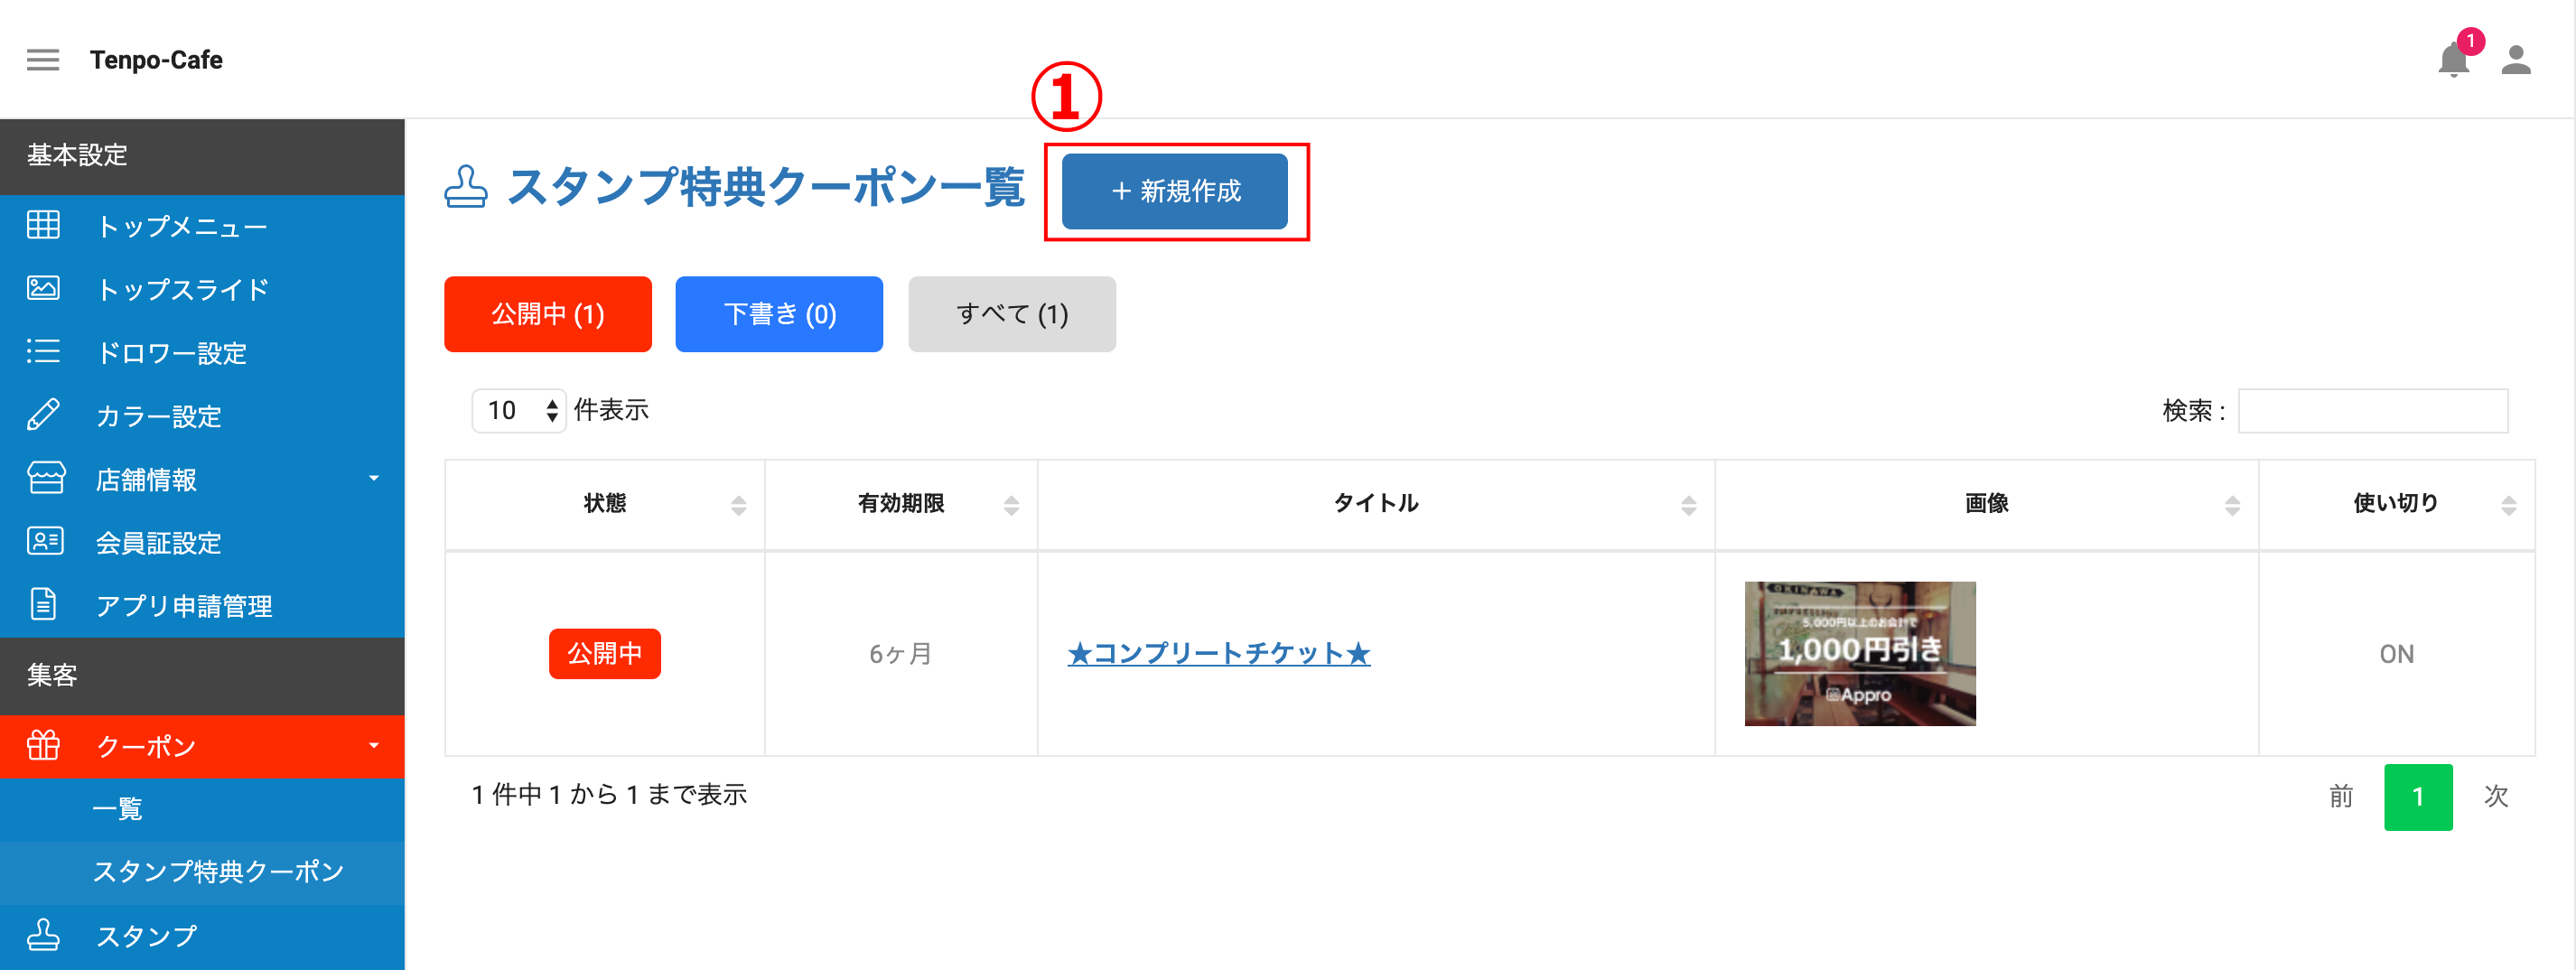Image resolution: width=2576 pixels, height=970 pixels.
Task: Click the スタンプ stamp icon in sidebar
Action: (43, 934)
